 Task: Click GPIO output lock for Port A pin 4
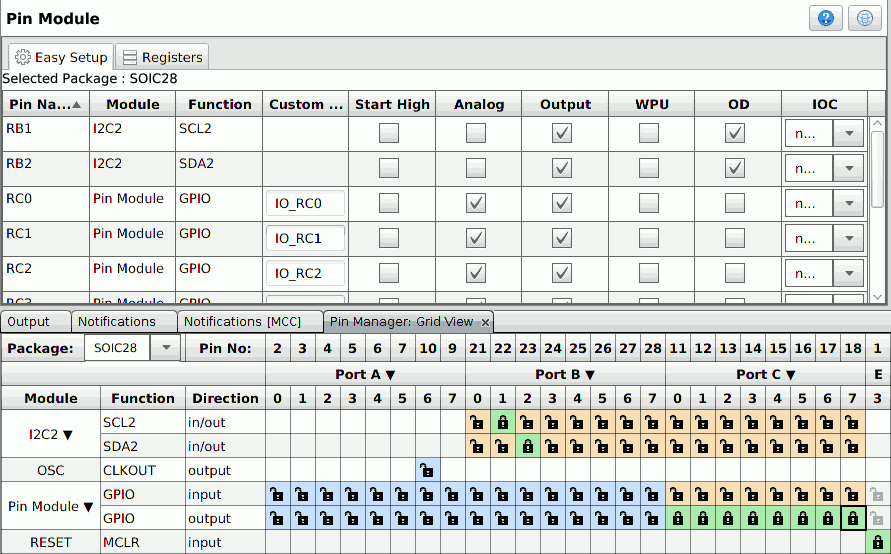tap(377, 518)
